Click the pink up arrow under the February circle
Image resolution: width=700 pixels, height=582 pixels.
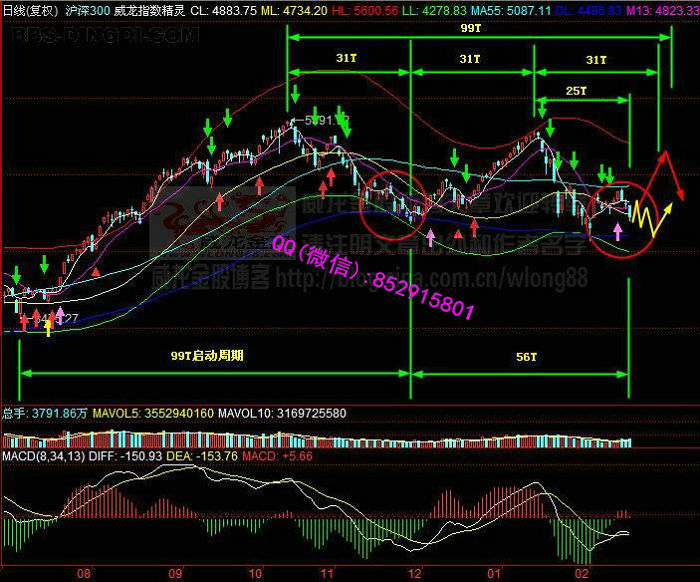tap(618, 232)
